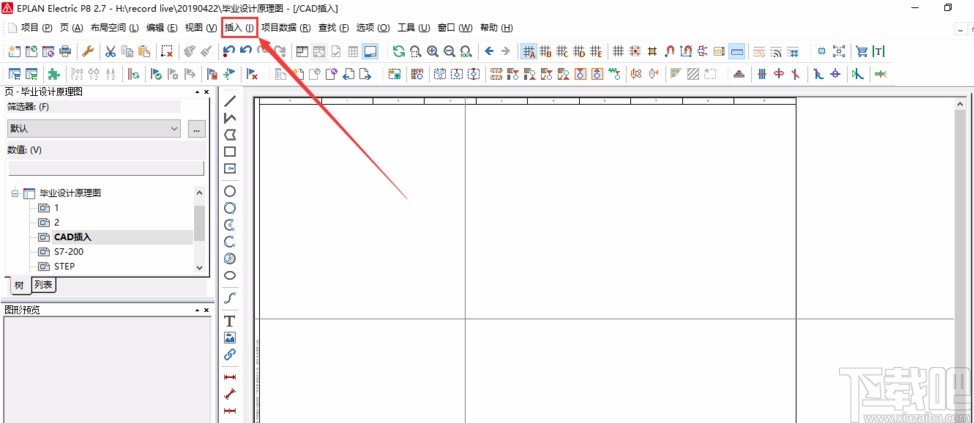Toggle grid display on/off

click(618, 52)
